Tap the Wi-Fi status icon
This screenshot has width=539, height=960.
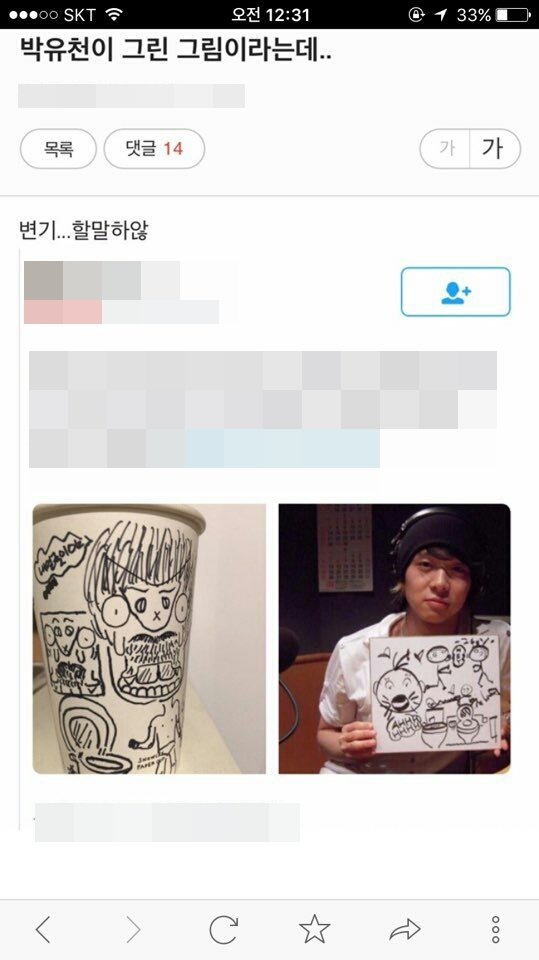(114, 15)
